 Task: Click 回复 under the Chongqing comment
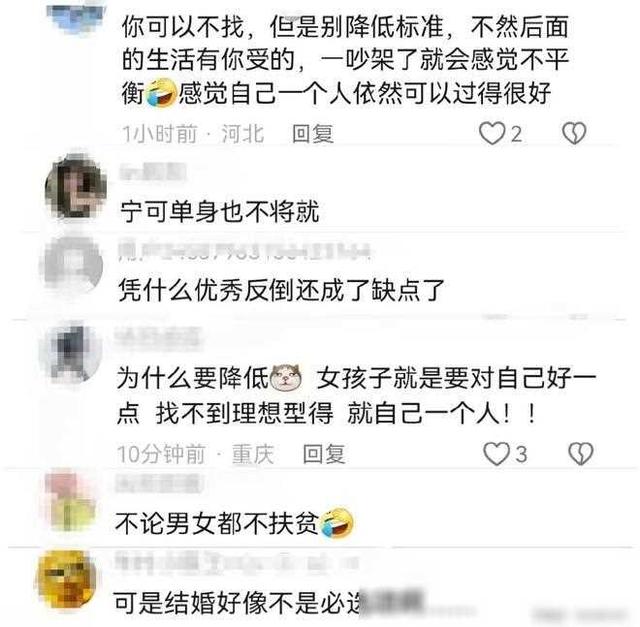(324, 454)
